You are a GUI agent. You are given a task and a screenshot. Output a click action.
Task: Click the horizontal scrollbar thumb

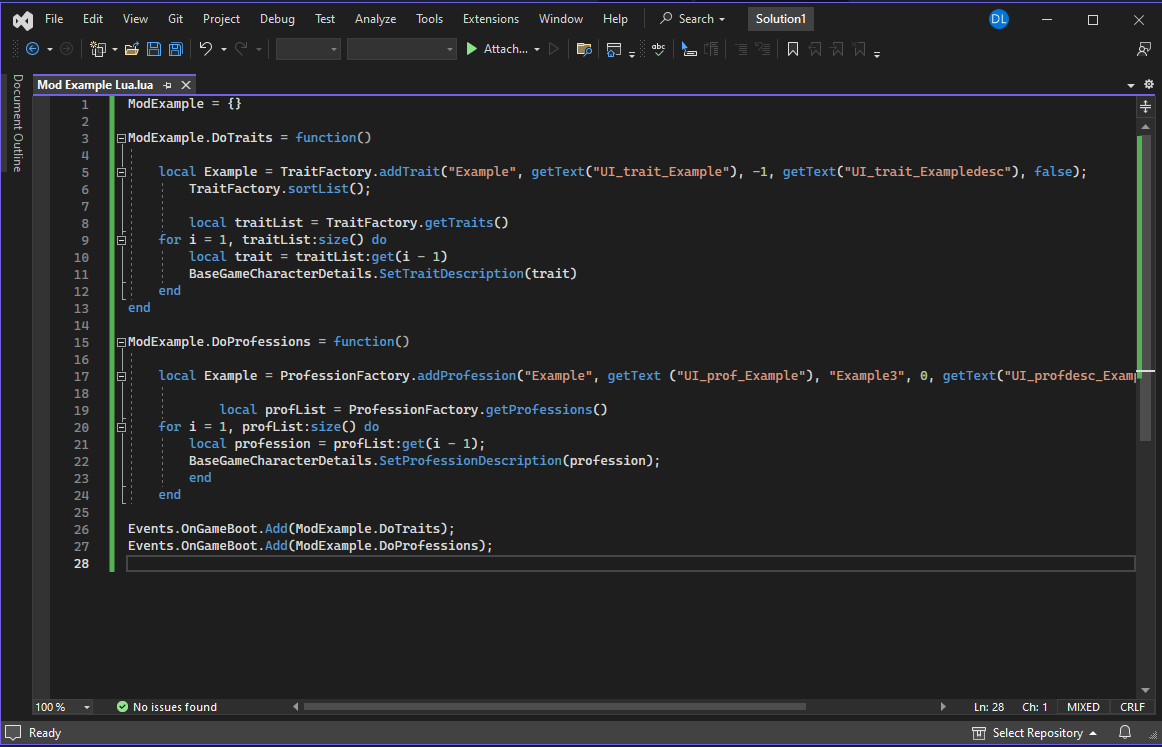tap(555, 707)
